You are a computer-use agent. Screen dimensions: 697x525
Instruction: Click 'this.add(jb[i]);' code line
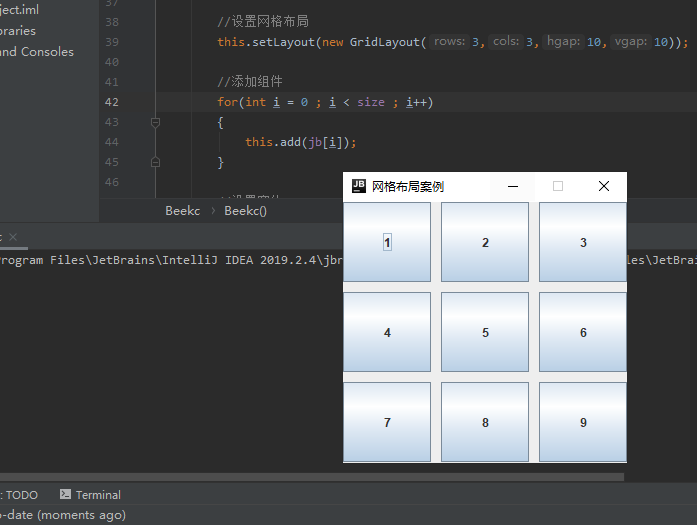(300, 142)
